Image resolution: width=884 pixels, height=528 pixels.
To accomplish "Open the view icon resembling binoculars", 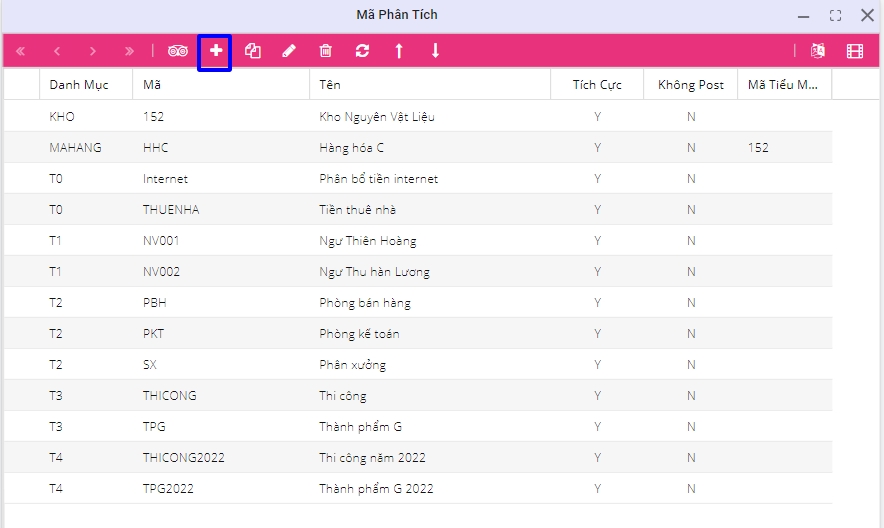I will (x=178, y=51).
